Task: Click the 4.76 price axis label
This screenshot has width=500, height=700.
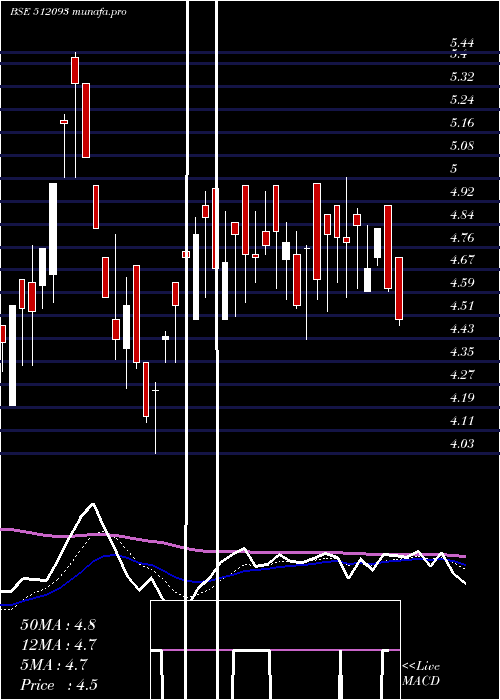Action: pos(462,238)
